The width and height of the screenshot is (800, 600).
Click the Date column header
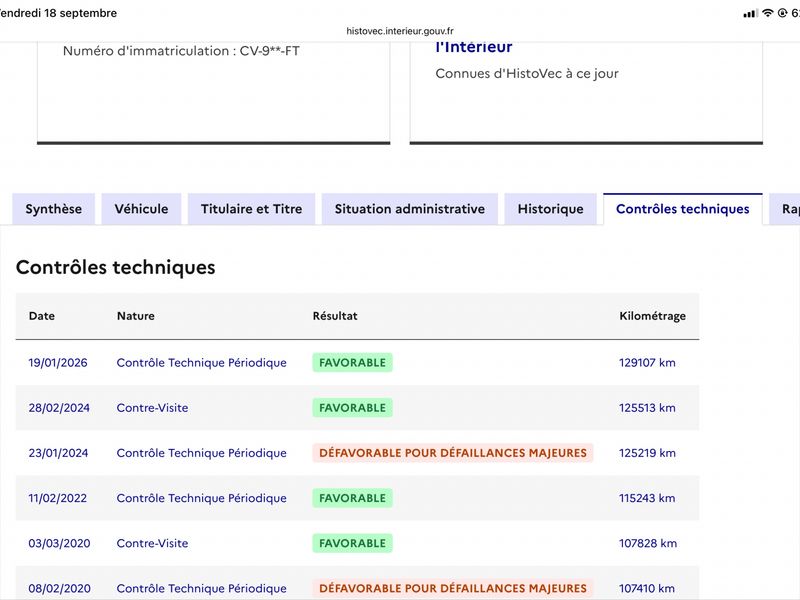[x=42, y=316]
